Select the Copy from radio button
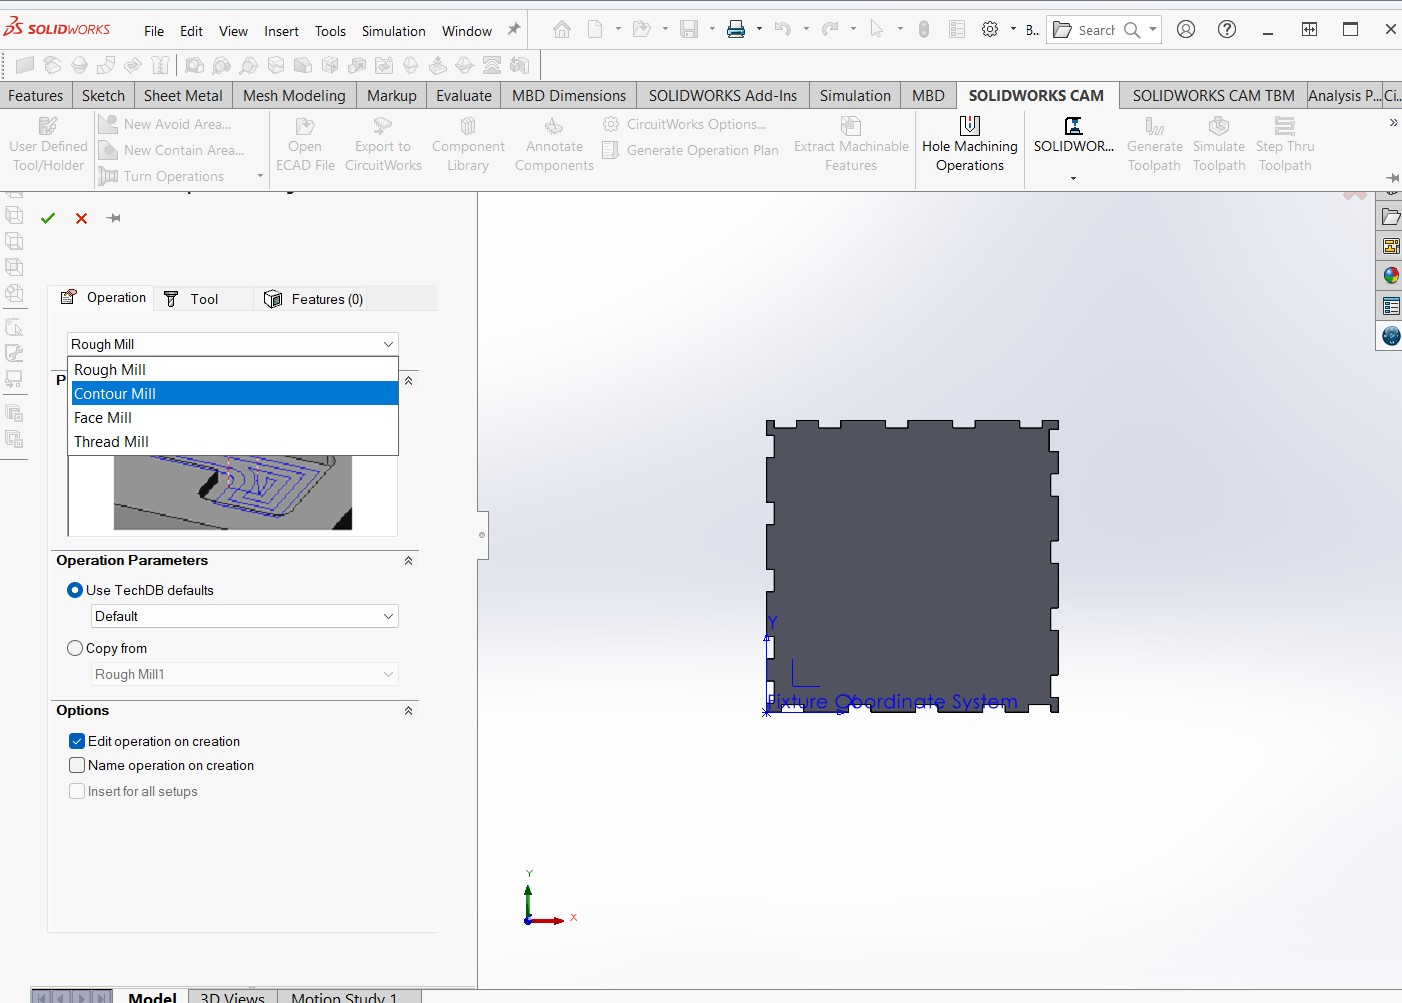 click(x=75, y=648)
